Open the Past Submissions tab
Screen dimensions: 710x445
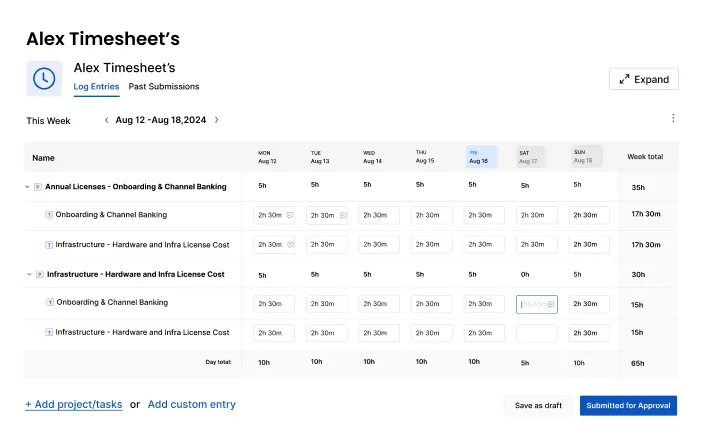pos(164,87)
